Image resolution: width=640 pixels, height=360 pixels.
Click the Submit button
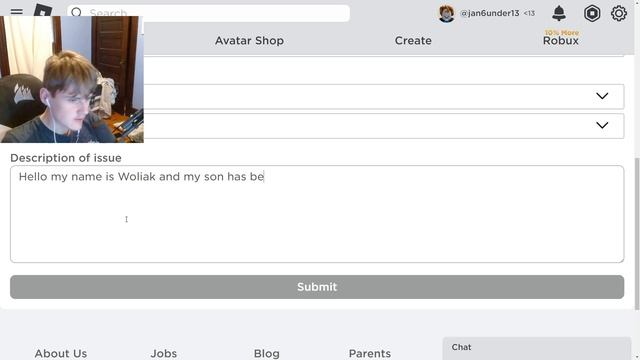point(317,287)
